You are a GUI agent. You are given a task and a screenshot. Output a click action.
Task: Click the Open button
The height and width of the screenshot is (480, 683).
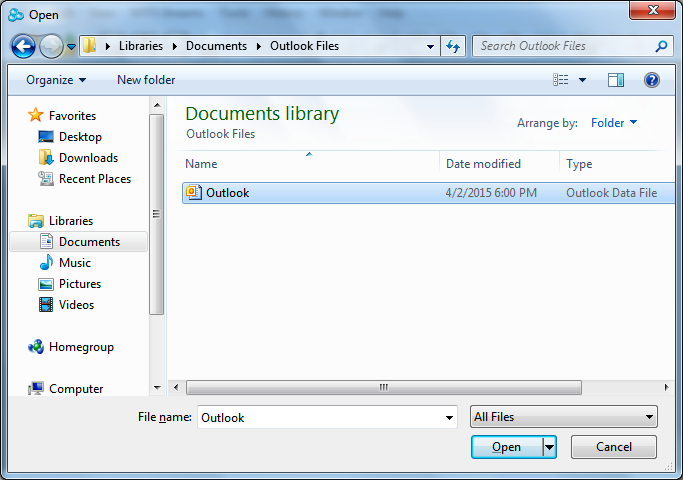pos(506,447)
